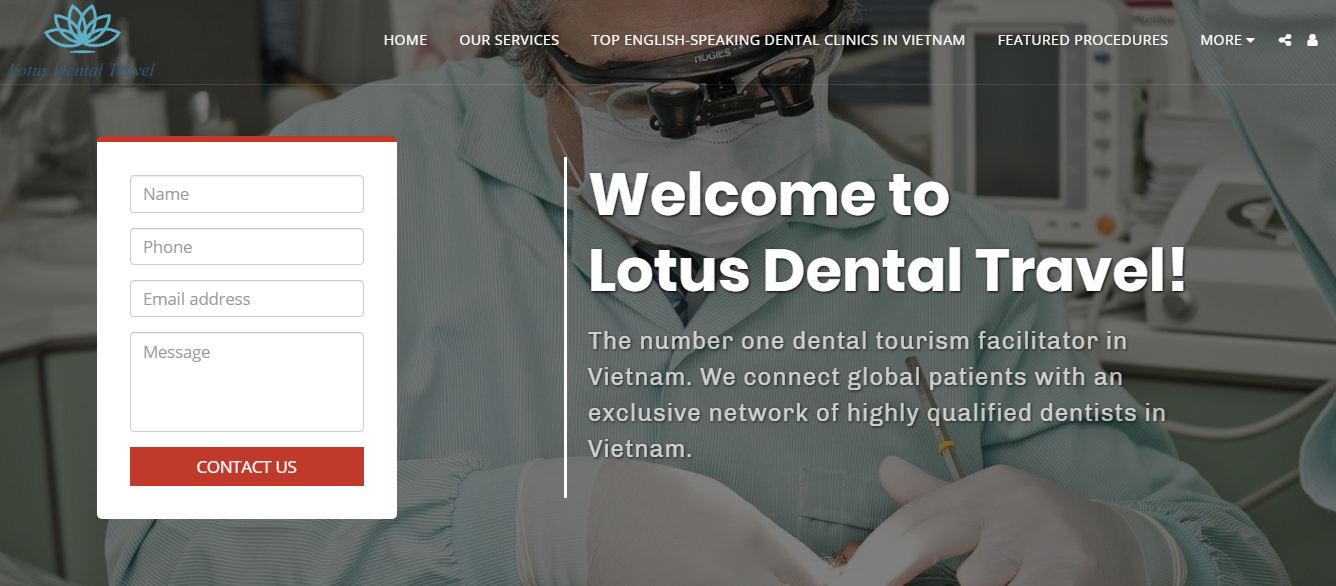Select the FEATURED PROCEDURES menu item
Screen dimensions: 1336x586
1083,40
